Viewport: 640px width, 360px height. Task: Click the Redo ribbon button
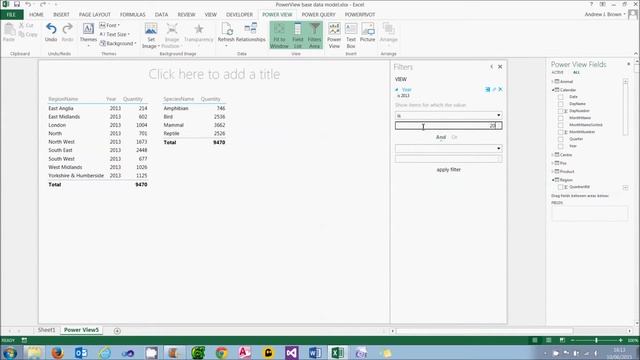67,32
